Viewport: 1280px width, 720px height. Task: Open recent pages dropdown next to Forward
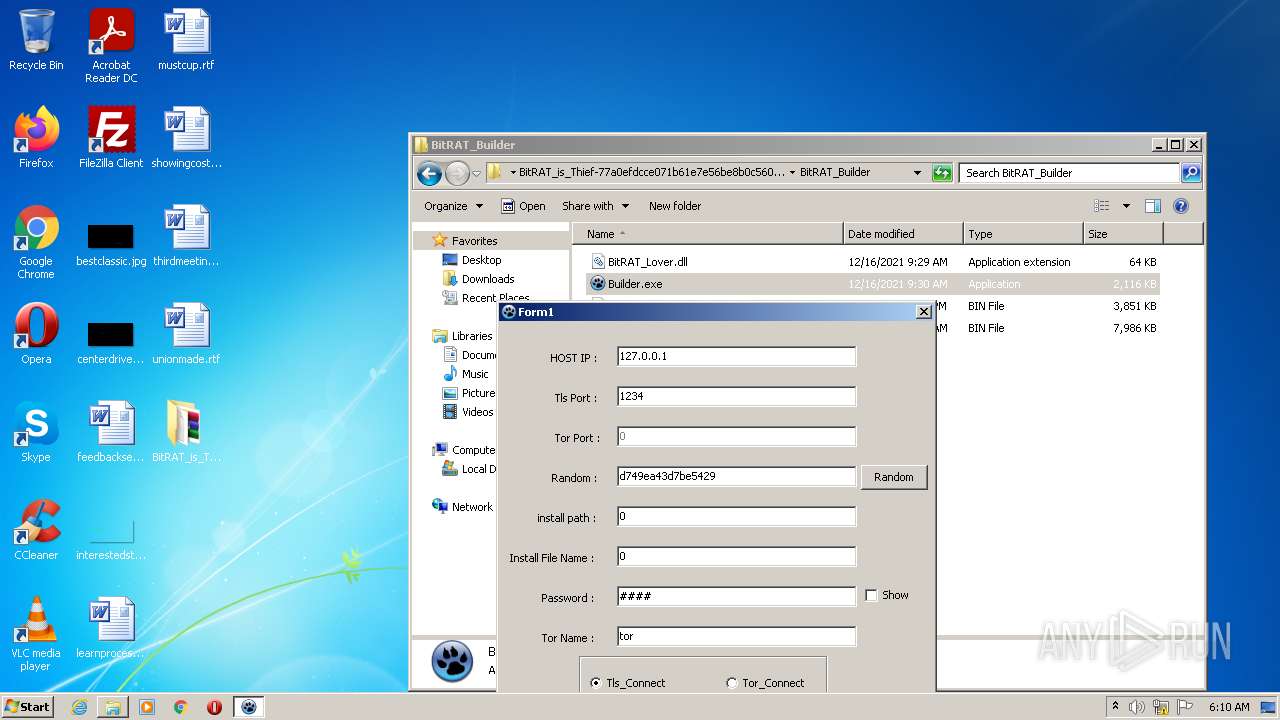(x=477, y=173)
